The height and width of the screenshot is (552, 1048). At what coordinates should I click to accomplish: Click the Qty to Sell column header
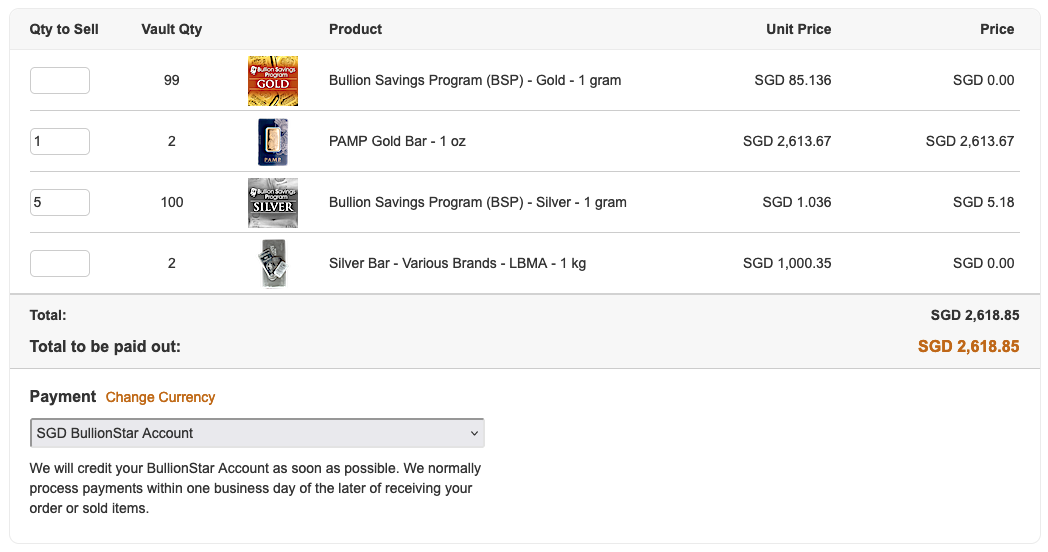pyautogui.click(x=64, y=29)
